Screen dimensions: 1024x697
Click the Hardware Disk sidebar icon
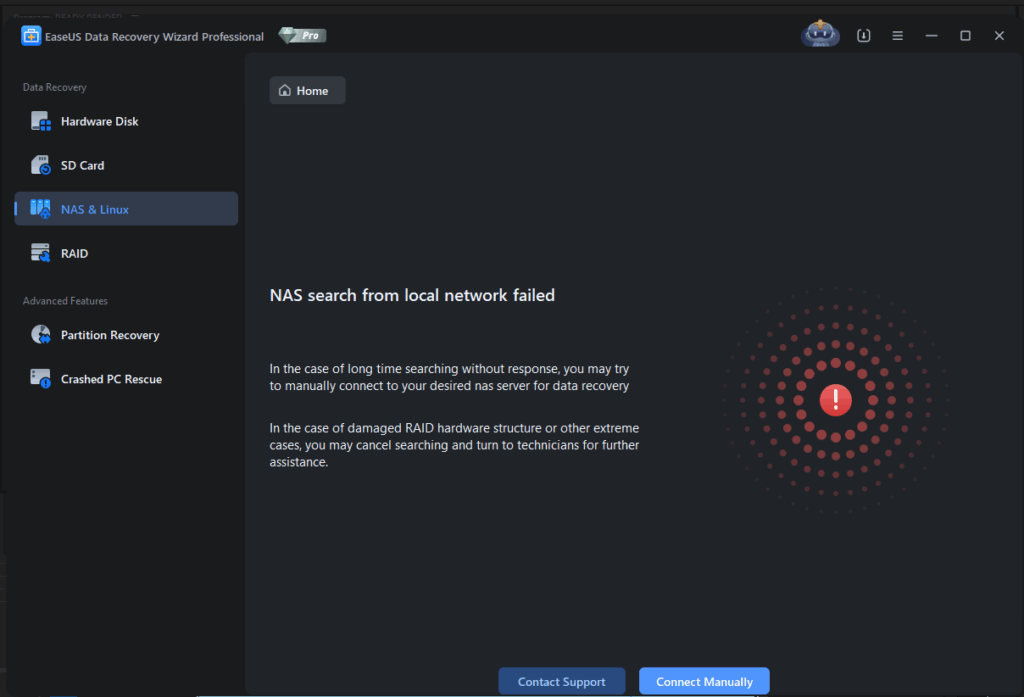pyautogui.click(x=40, y=122)
